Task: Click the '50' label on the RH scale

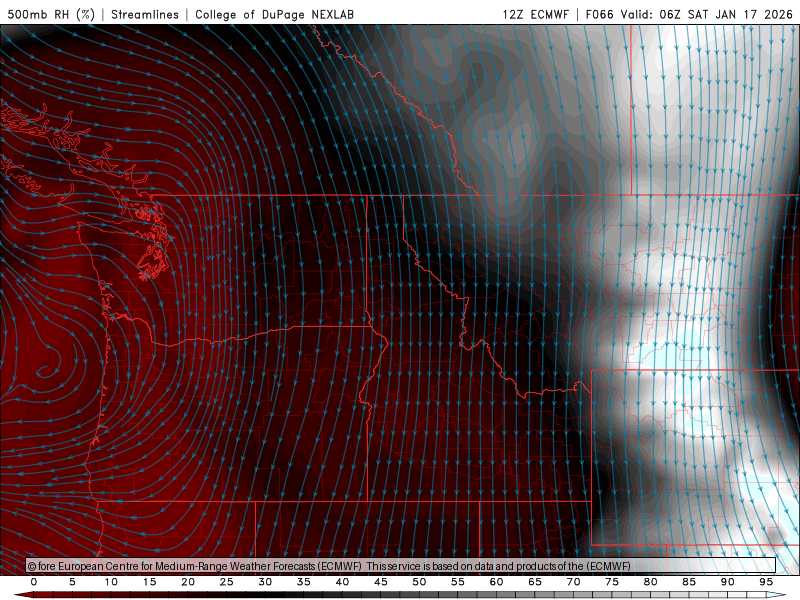Action: pos(419,582)
